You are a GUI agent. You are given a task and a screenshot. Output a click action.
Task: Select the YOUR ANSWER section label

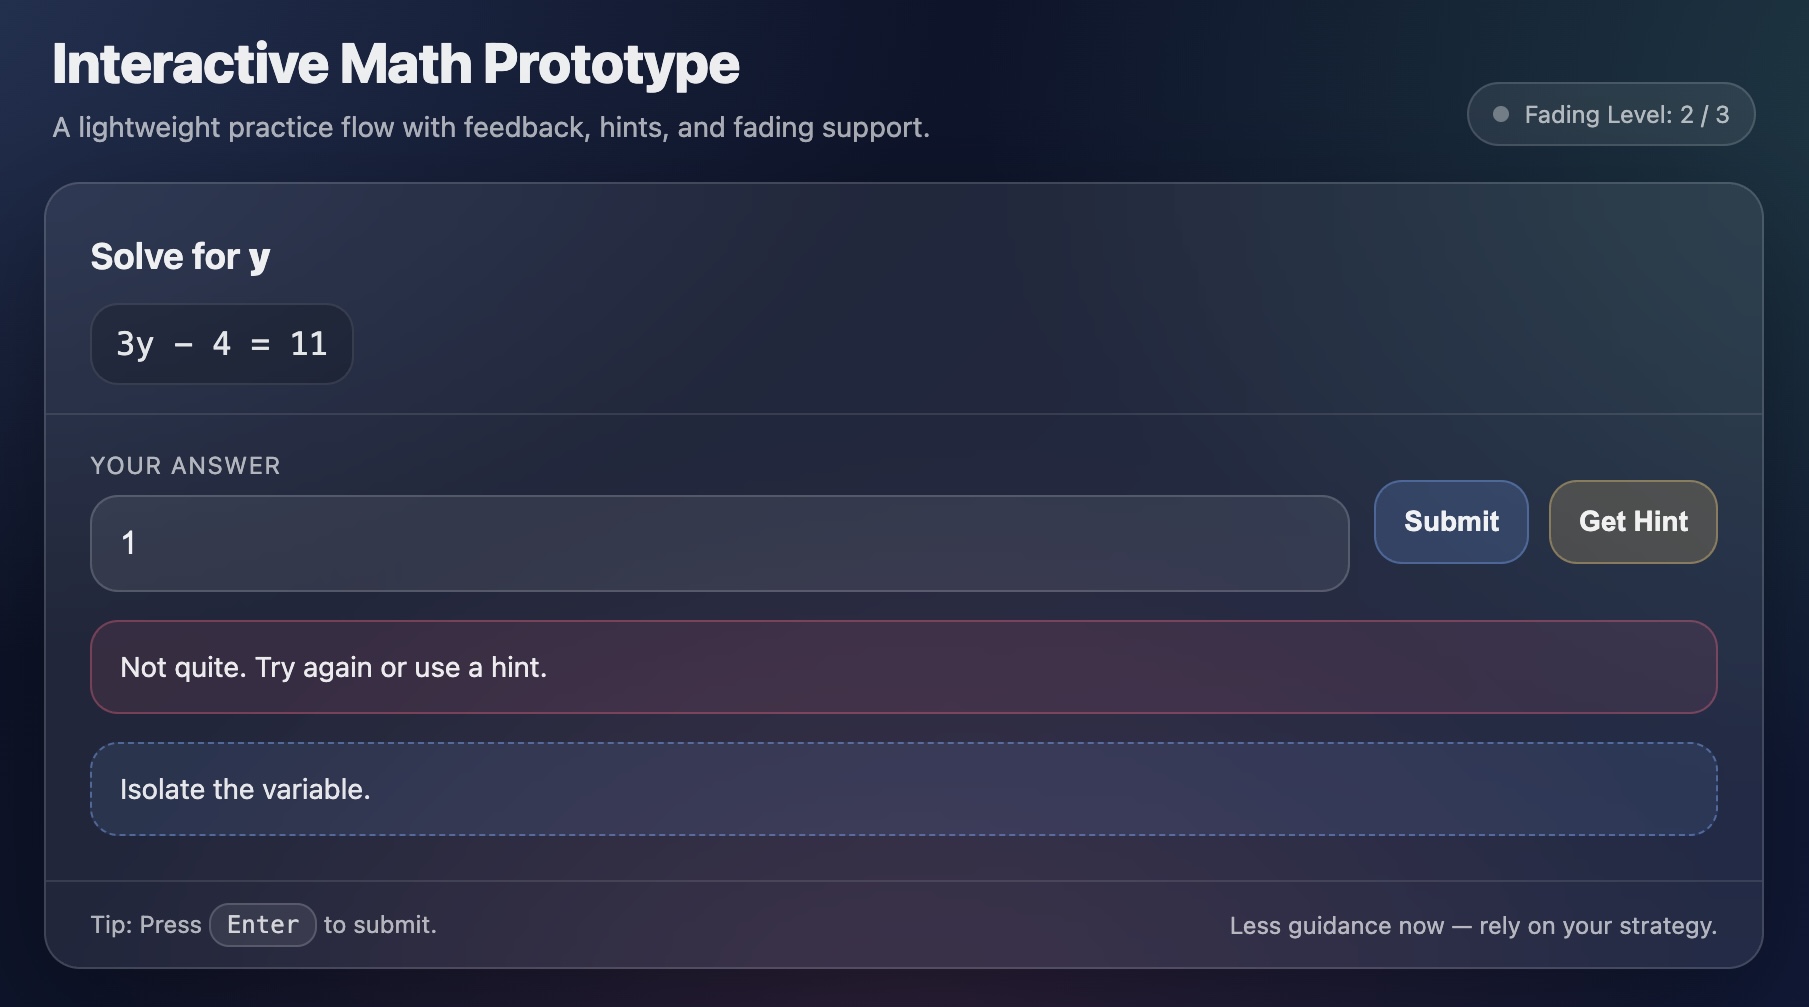(184, 465)
